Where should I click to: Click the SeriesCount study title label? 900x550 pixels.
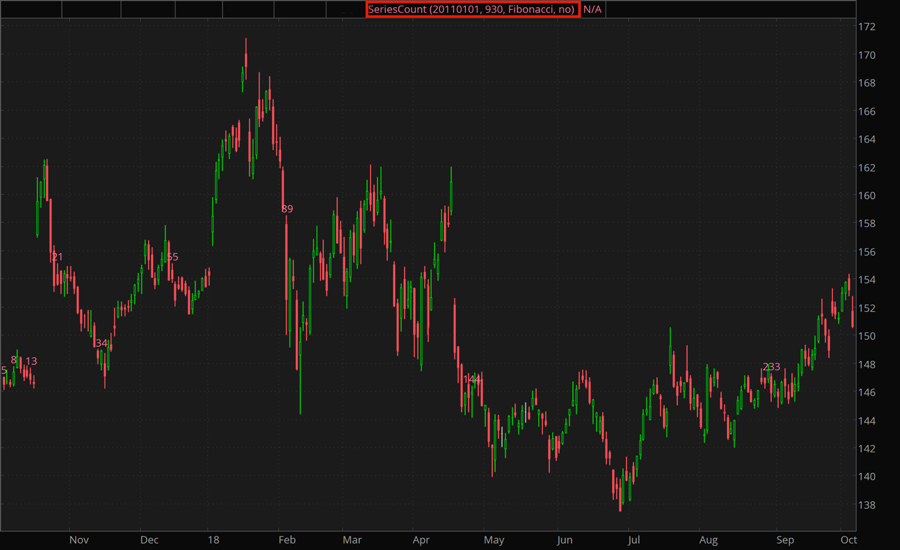tap(471, 9)
